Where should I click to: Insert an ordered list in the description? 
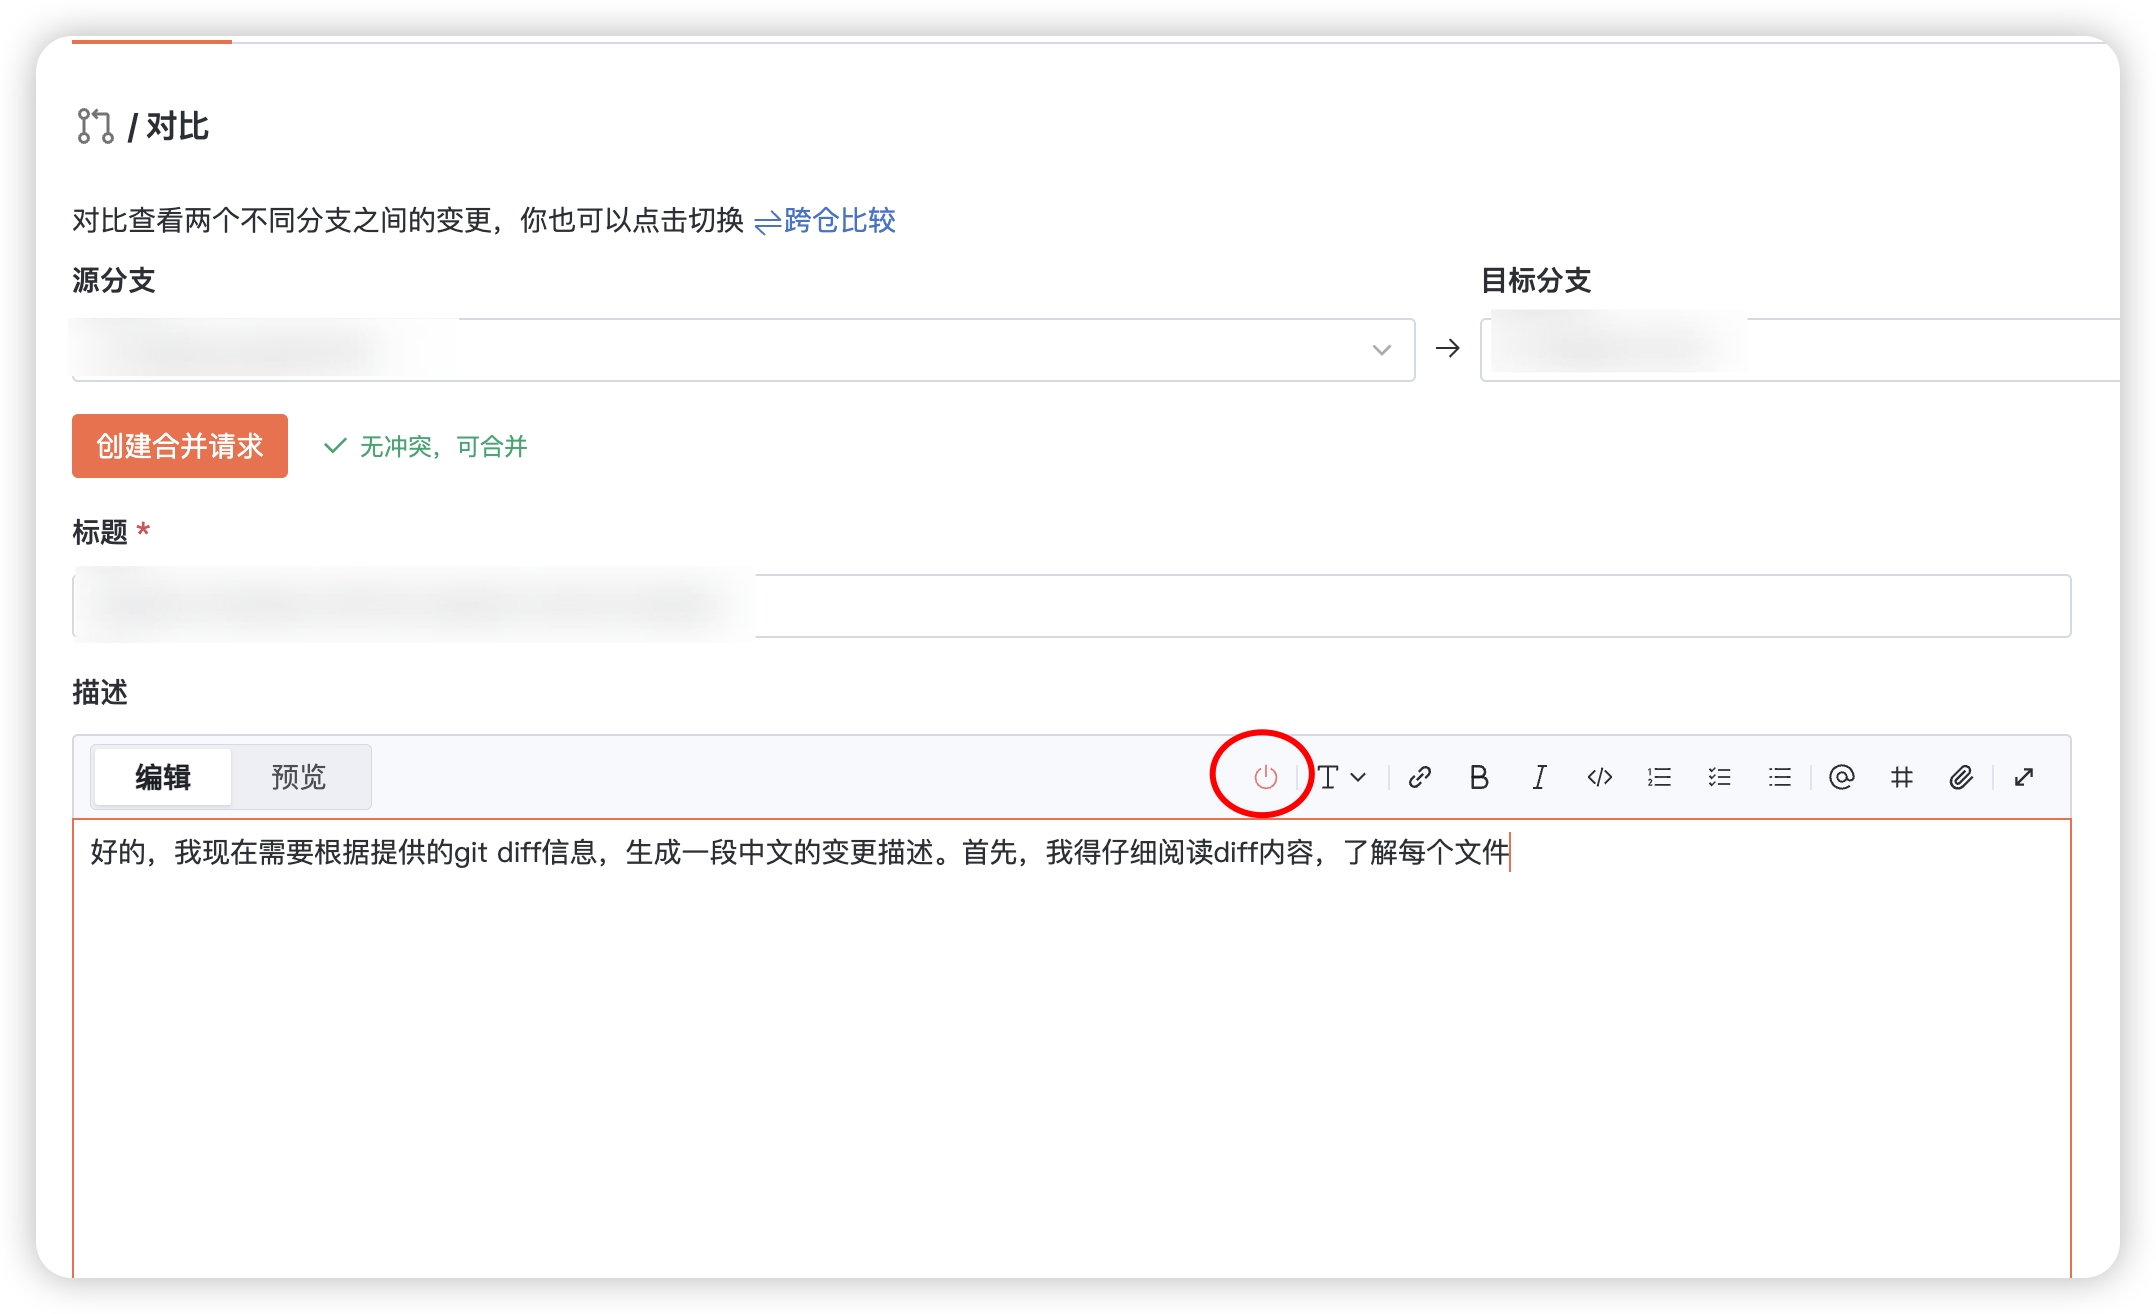(1659, 777)
